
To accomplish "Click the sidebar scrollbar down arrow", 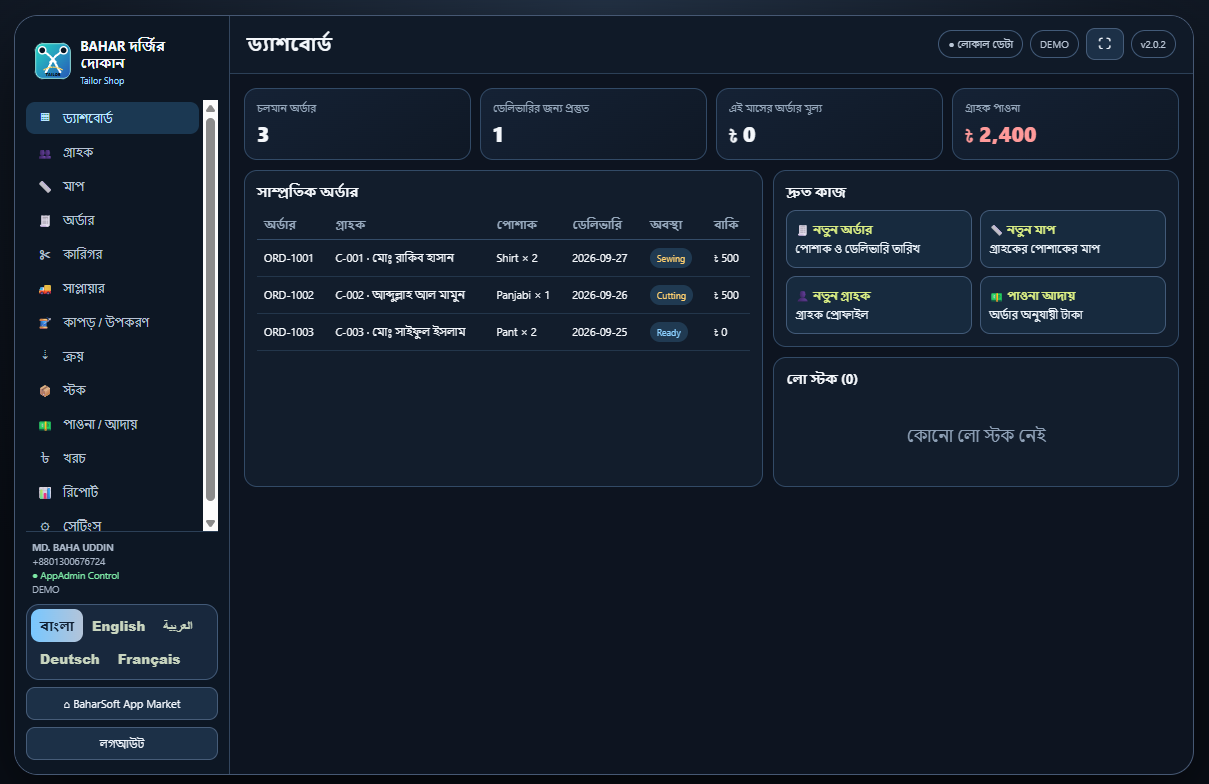I will 210,523.
